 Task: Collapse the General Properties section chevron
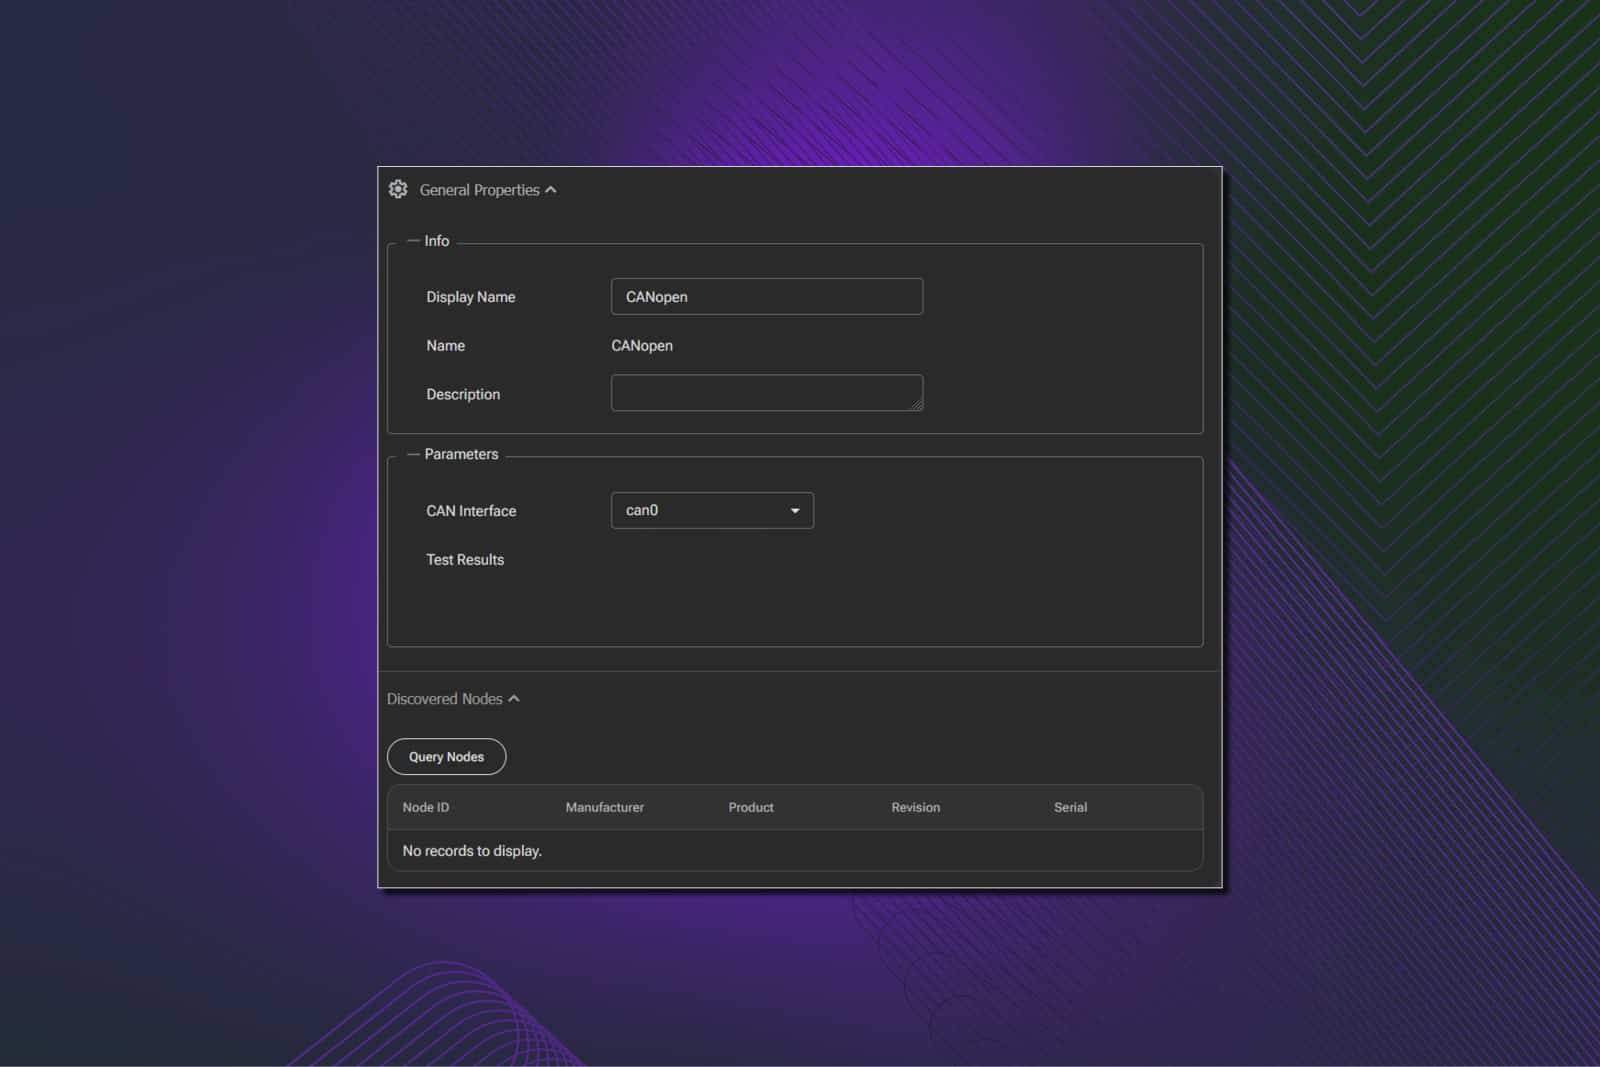click(x=551, y=190)
